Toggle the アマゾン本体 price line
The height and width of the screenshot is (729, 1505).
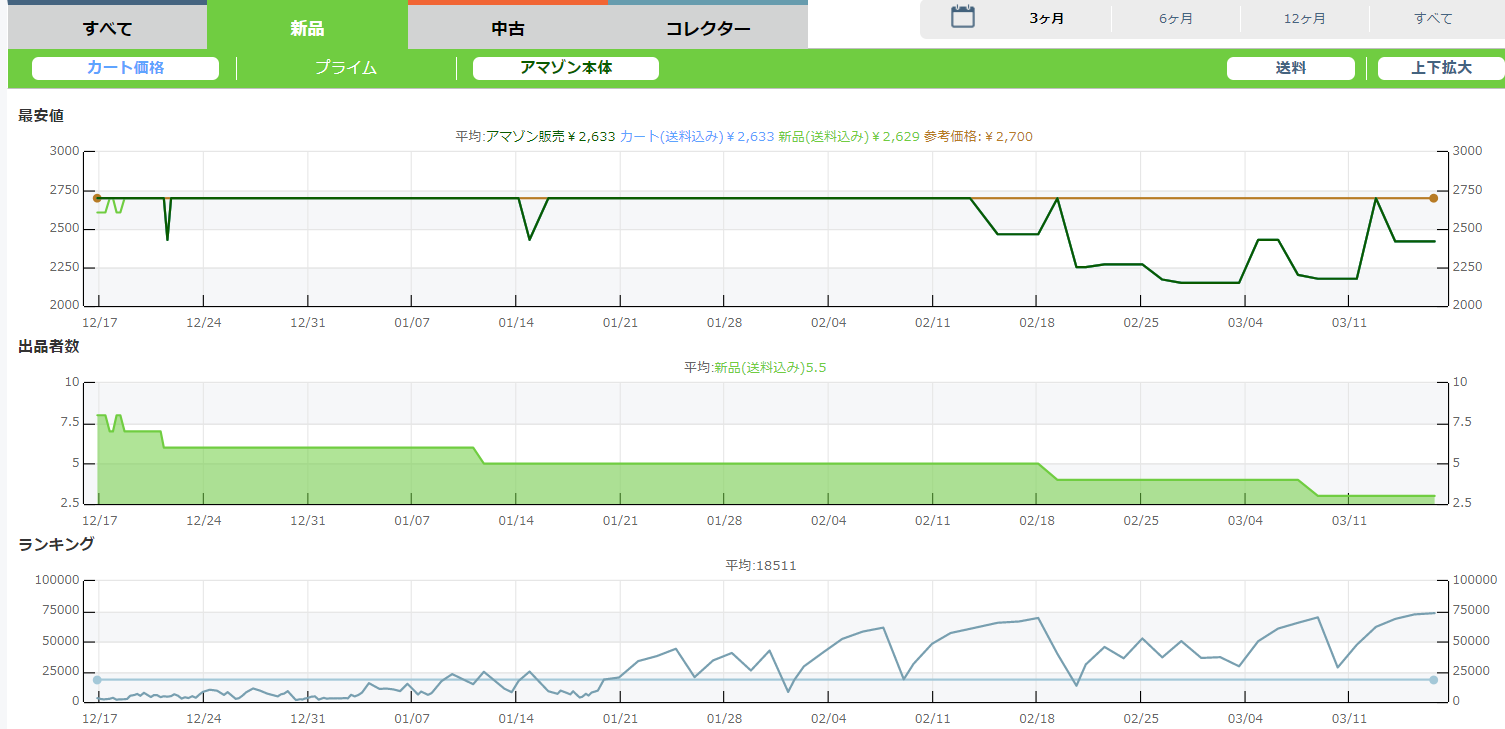(565, 68)
